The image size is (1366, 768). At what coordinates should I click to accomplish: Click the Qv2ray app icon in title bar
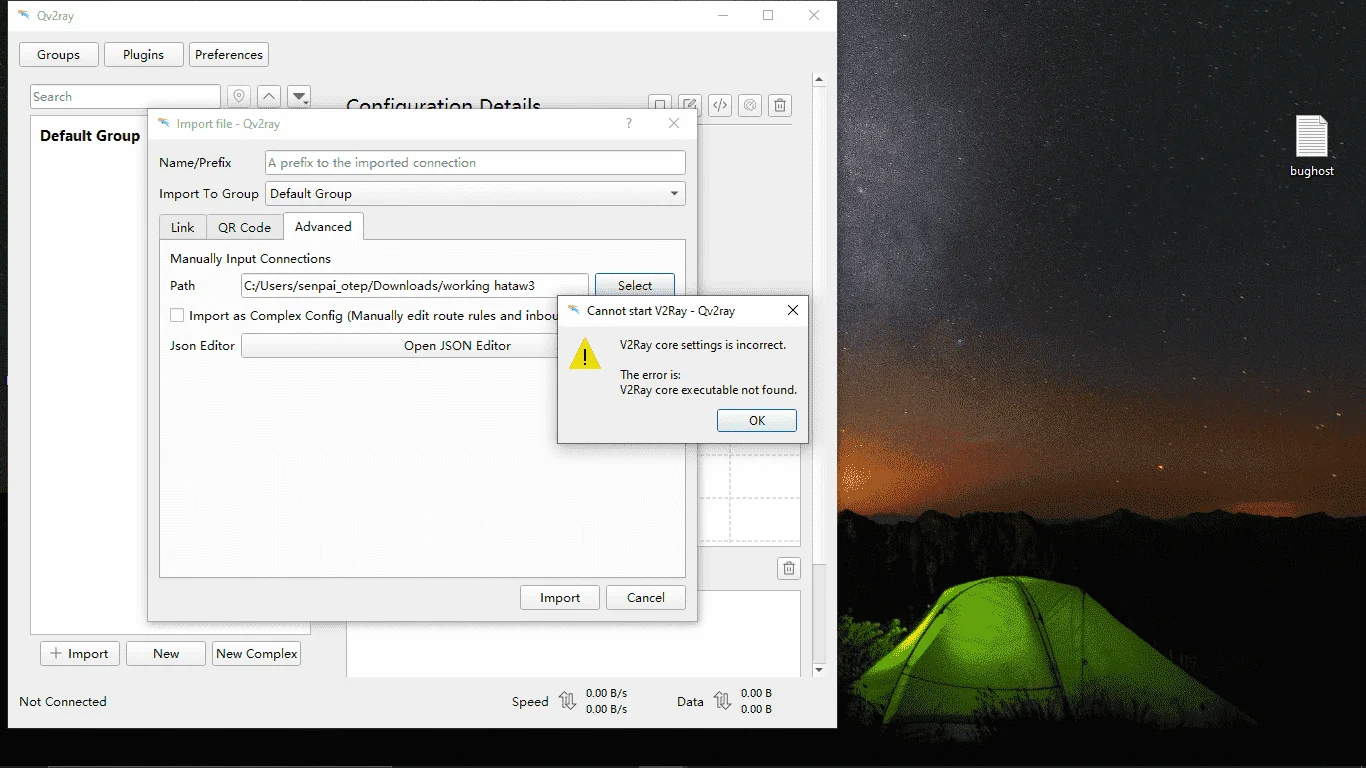coord(24,16)
